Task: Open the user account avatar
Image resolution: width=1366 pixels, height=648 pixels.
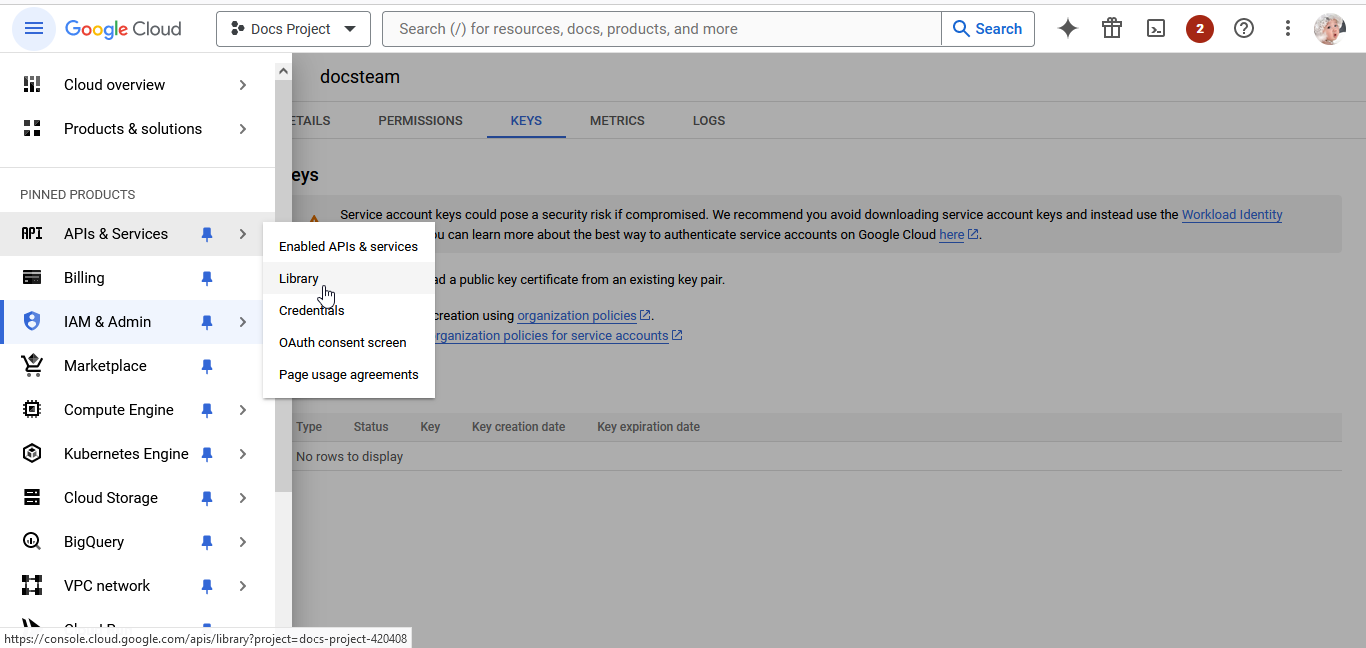Action: pos(1330,29)
